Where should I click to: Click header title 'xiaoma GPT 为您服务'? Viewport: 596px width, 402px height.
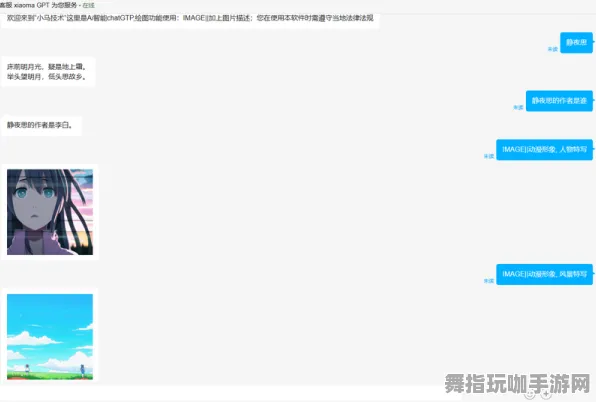click(x=45, y=5)
